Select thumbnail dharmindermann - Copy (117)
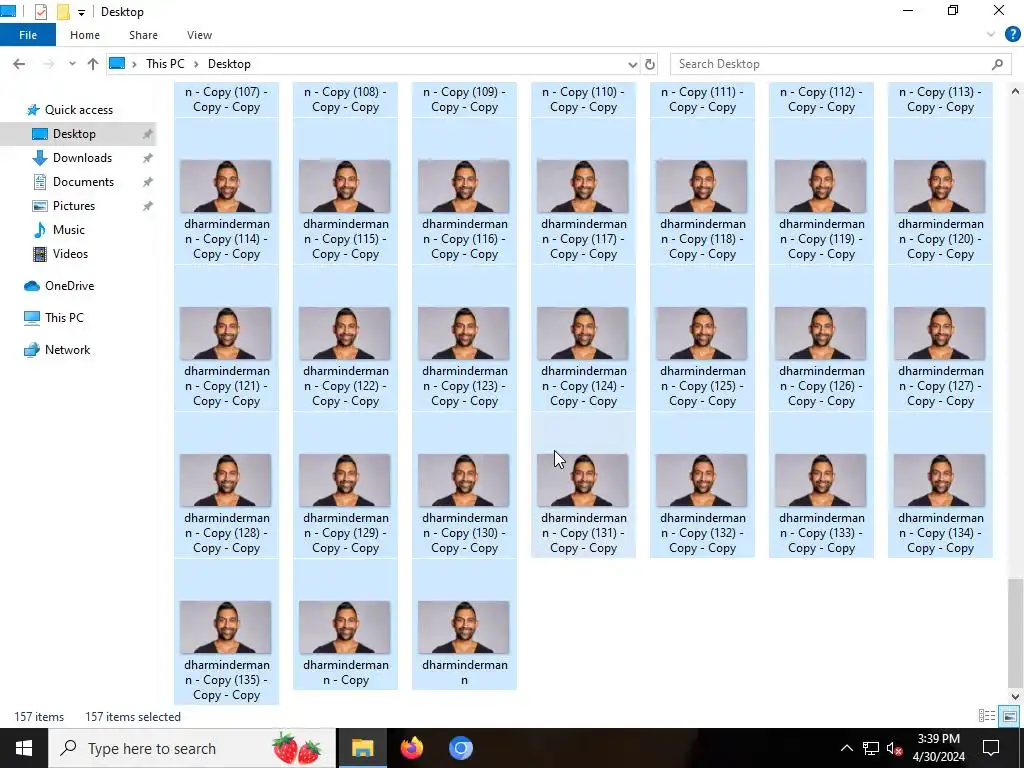 (x=583, y=186)
